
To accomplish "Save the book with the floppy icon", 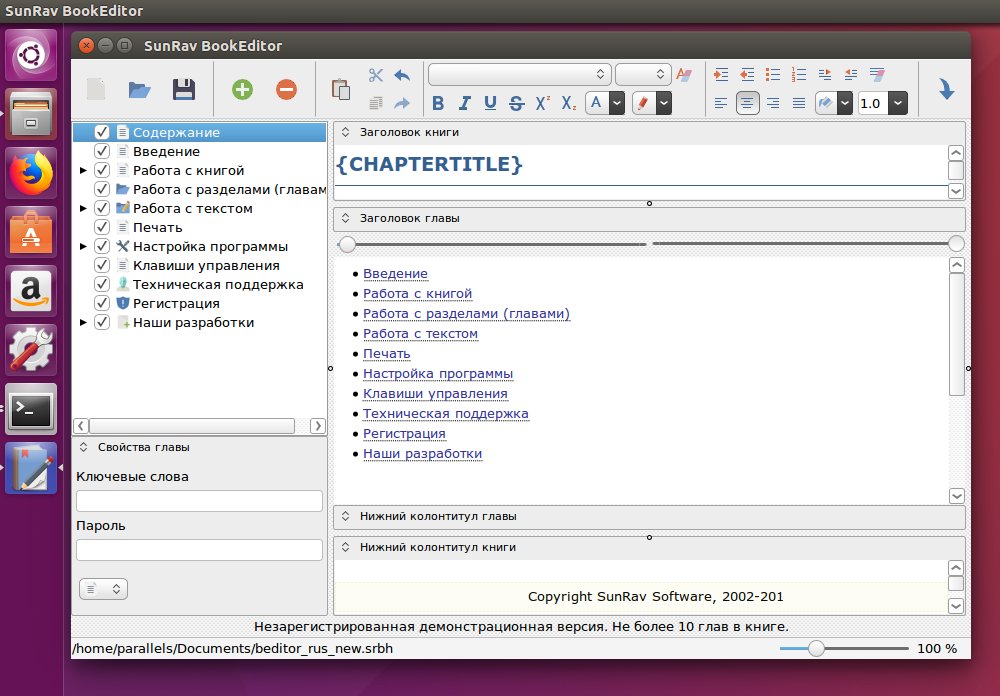I will [184, 89].
